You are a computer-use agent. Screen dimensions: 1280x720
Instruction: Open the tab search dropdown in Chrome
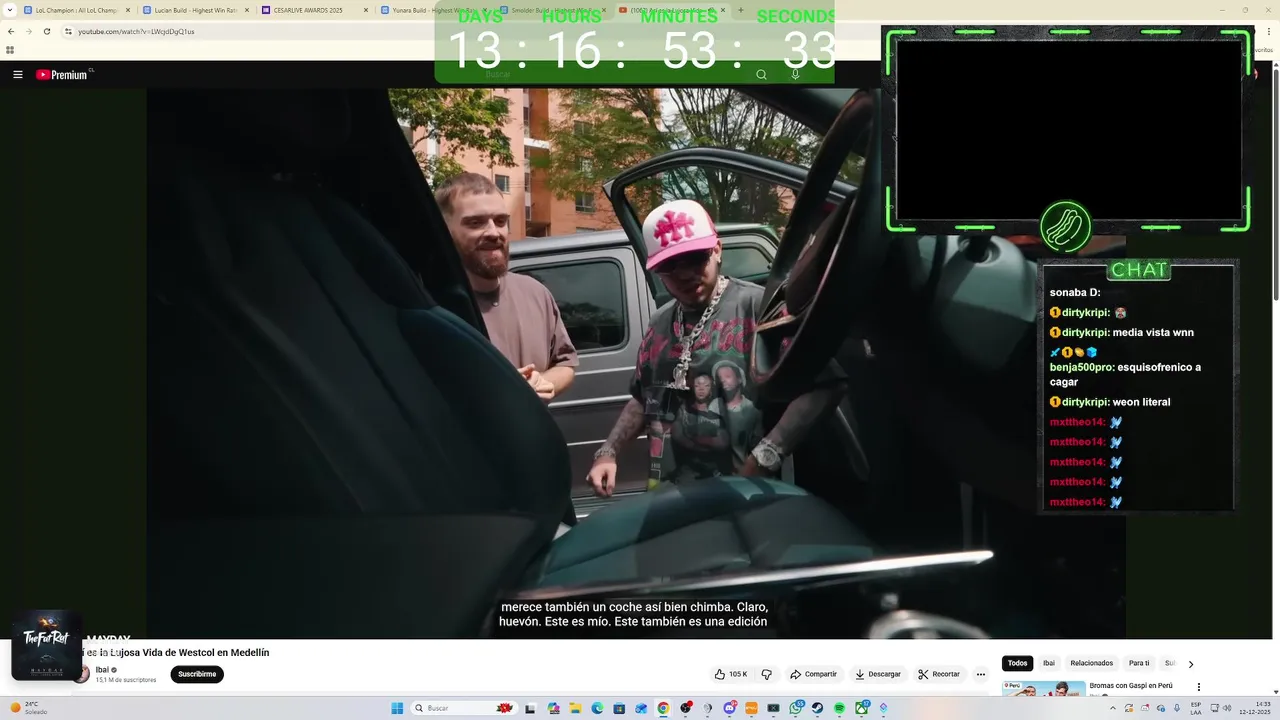(10, 10)
